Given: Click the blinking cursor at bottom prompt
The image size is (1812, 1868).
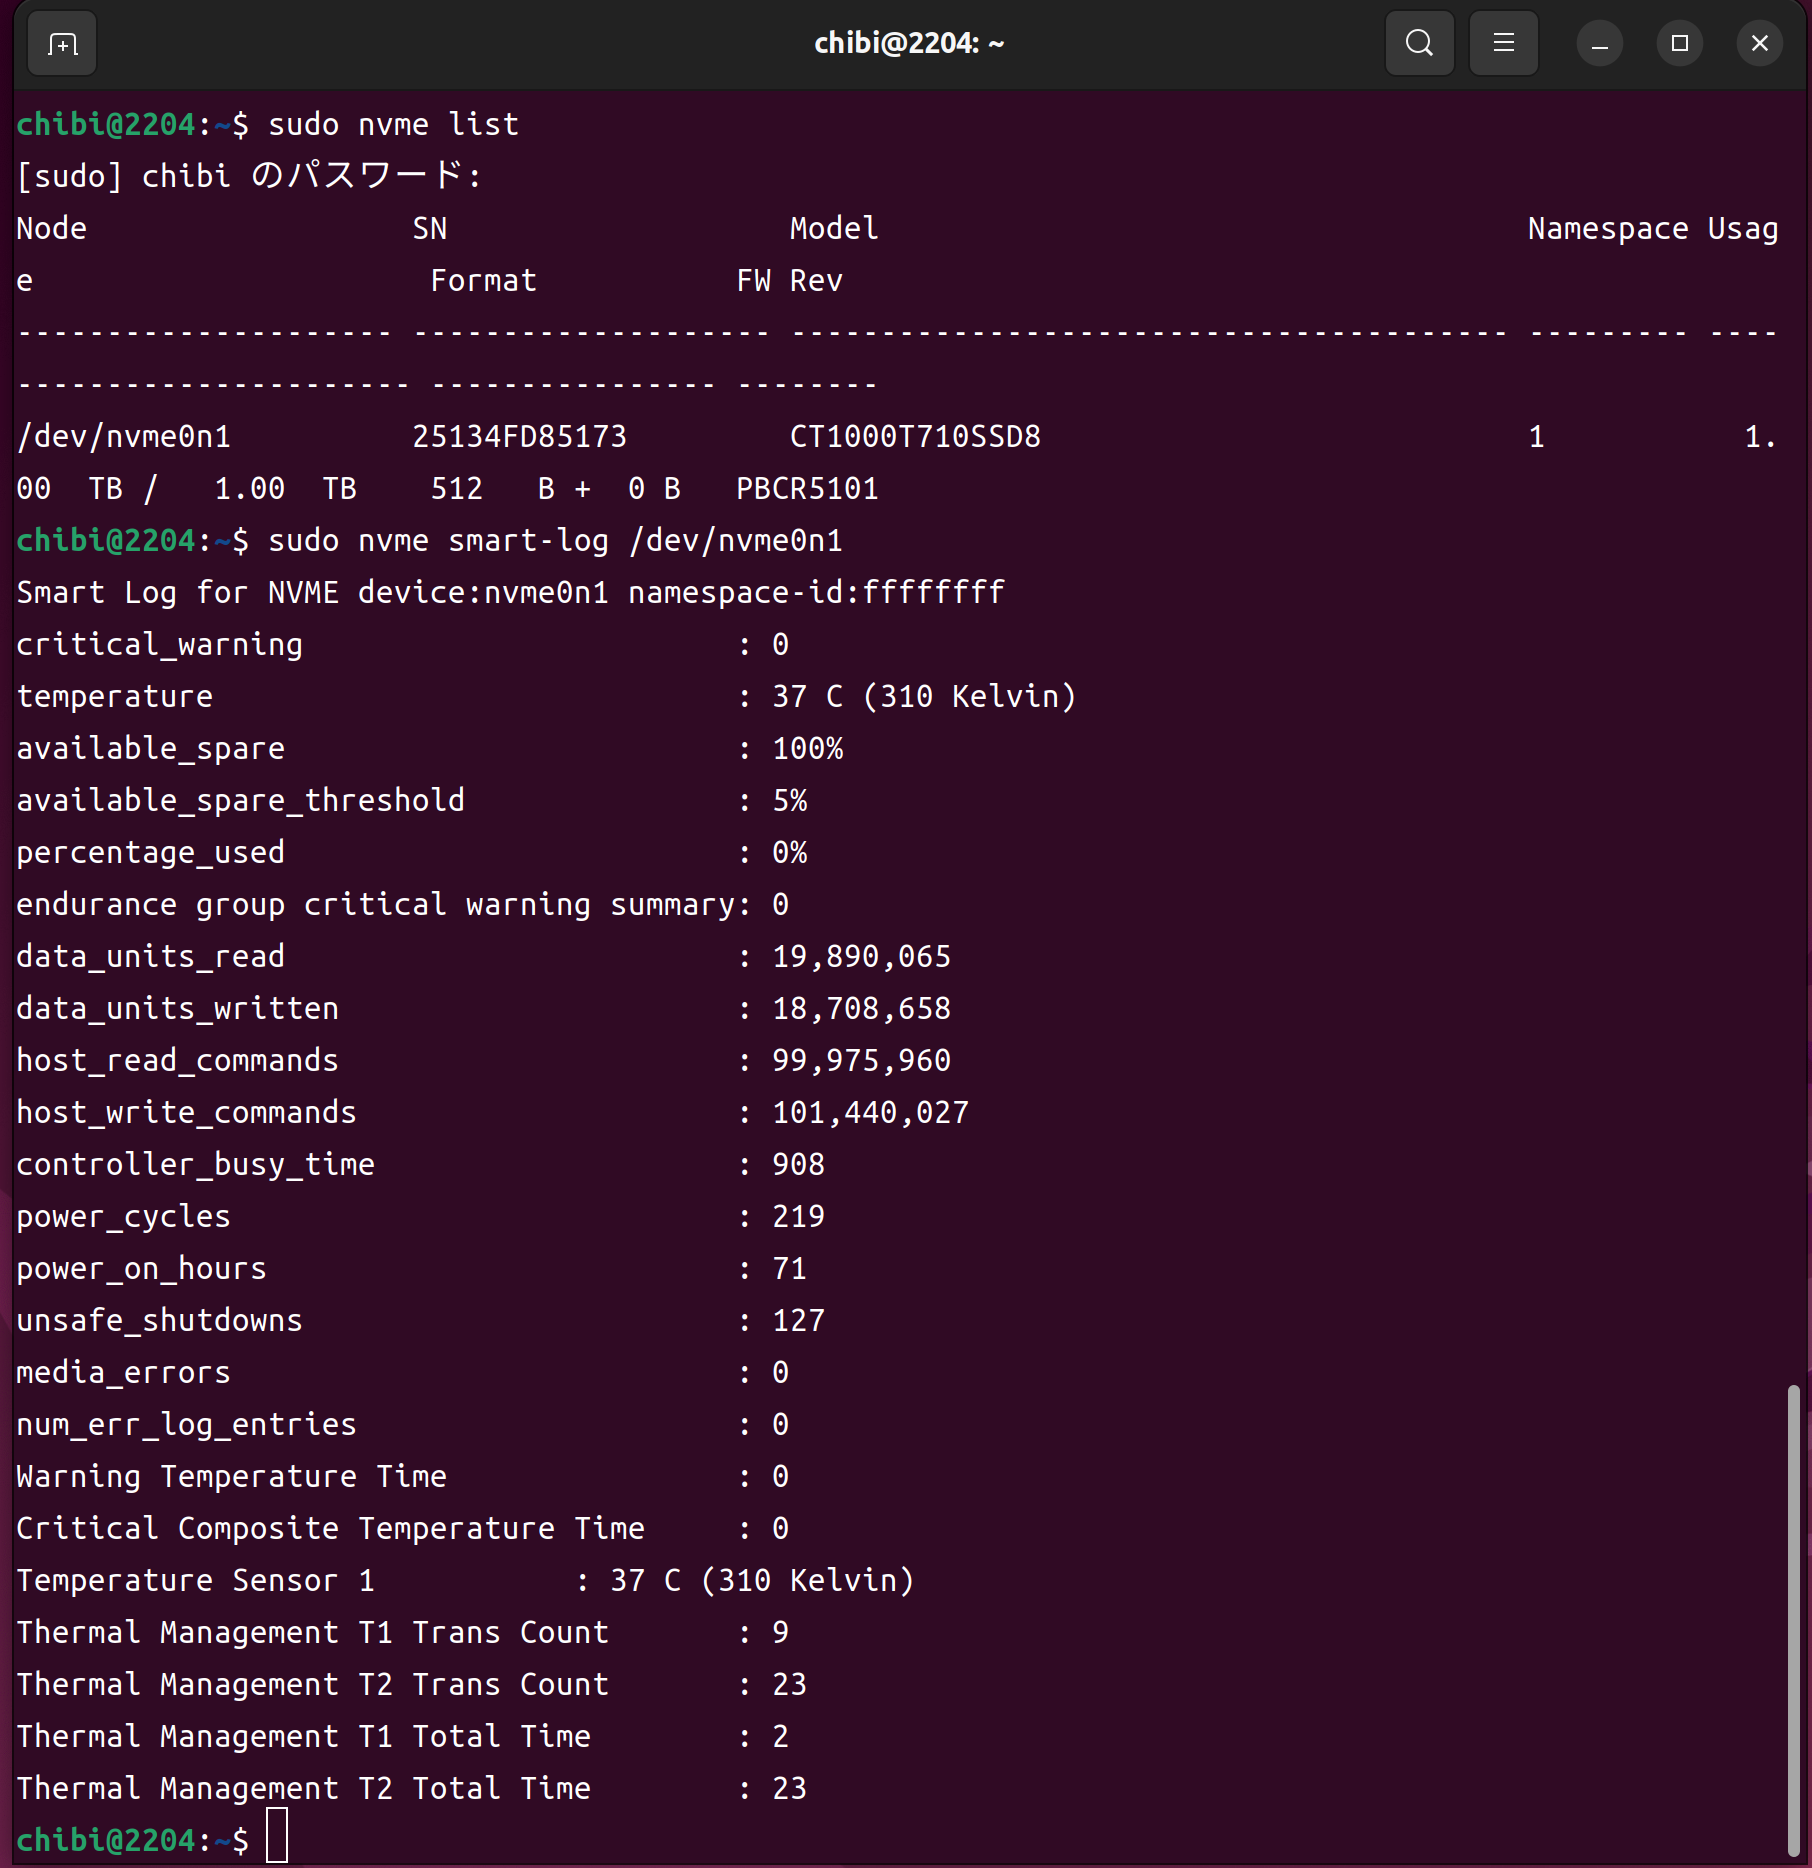Looking at the screenshot, I should point(277,1836).
